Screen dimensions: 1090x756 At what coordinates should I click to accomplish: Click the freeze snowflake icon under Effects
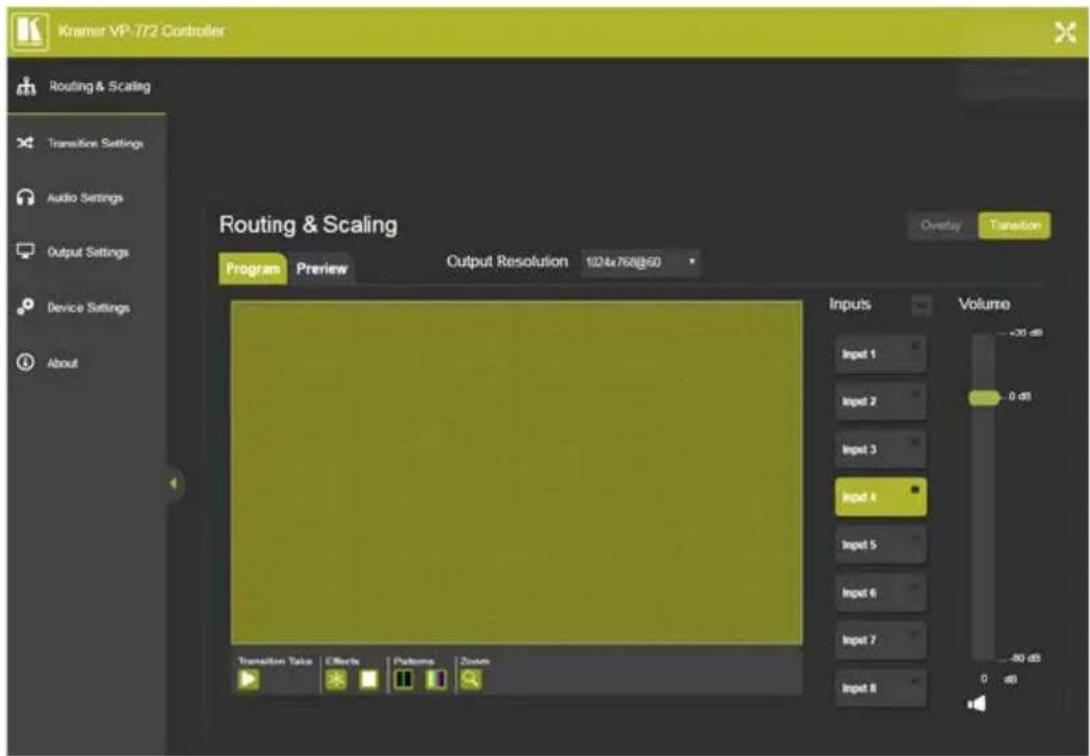336,679
